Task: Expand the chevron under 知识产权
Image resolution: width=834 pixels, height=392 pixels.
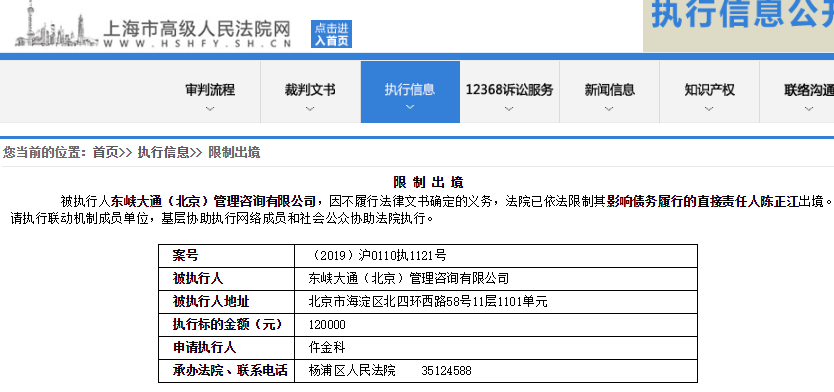Action: point(709,109)
